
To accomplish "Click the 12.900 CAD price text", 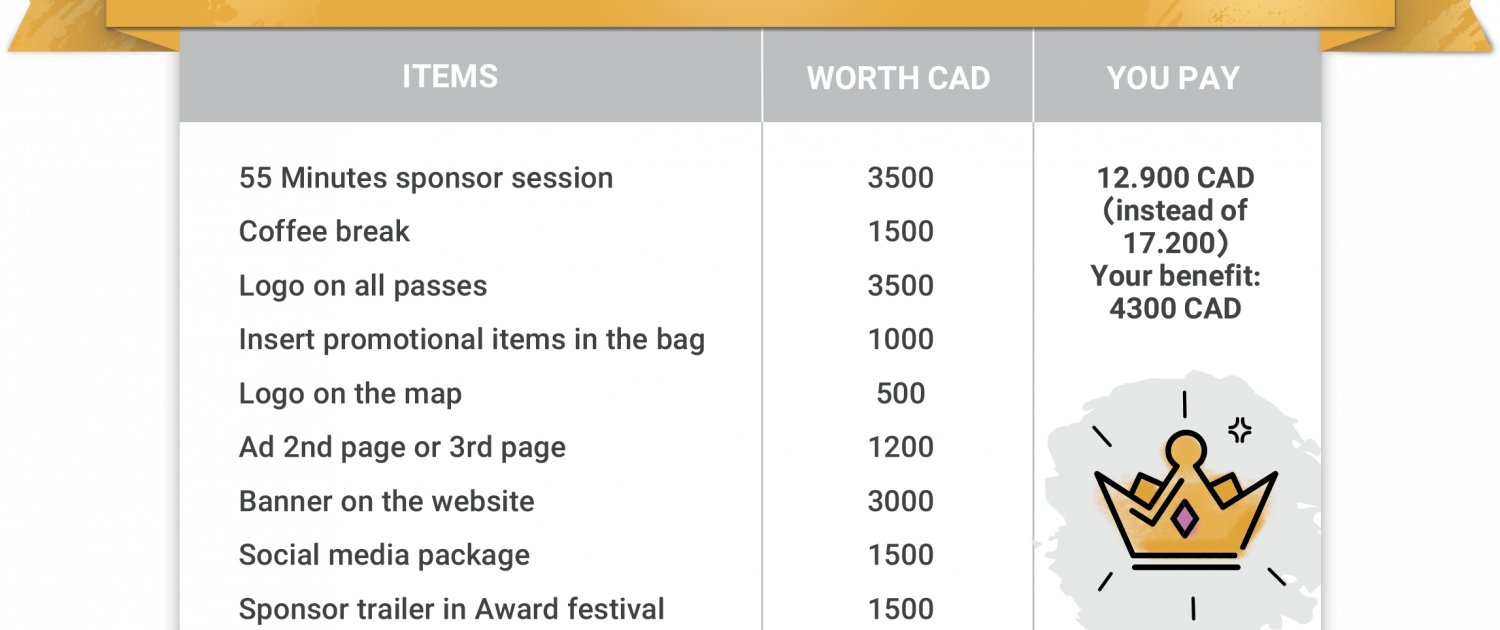I will [1175, 178].
